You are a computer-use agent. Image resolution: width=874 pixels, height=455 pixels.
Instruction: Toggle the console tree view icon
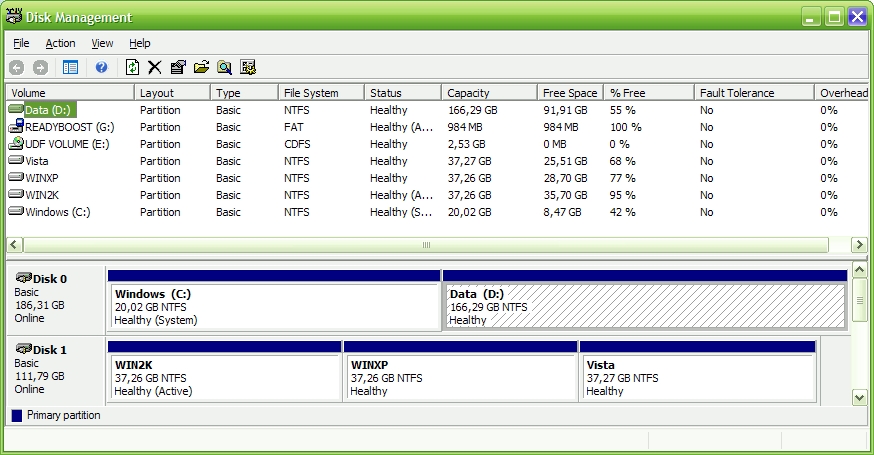[x=70, y=67]
